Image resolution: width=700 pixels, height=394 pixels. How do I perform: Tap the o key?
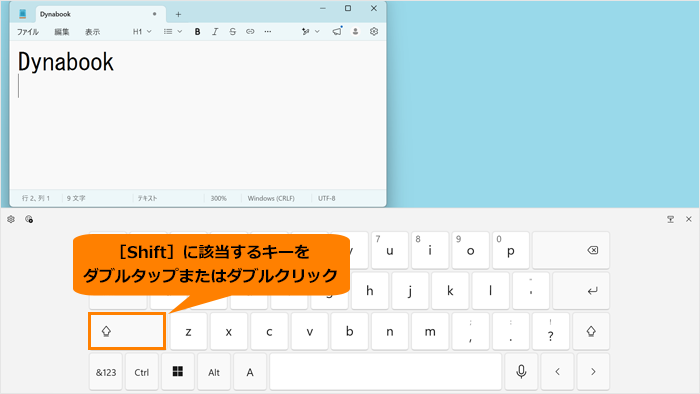(471, 250)
